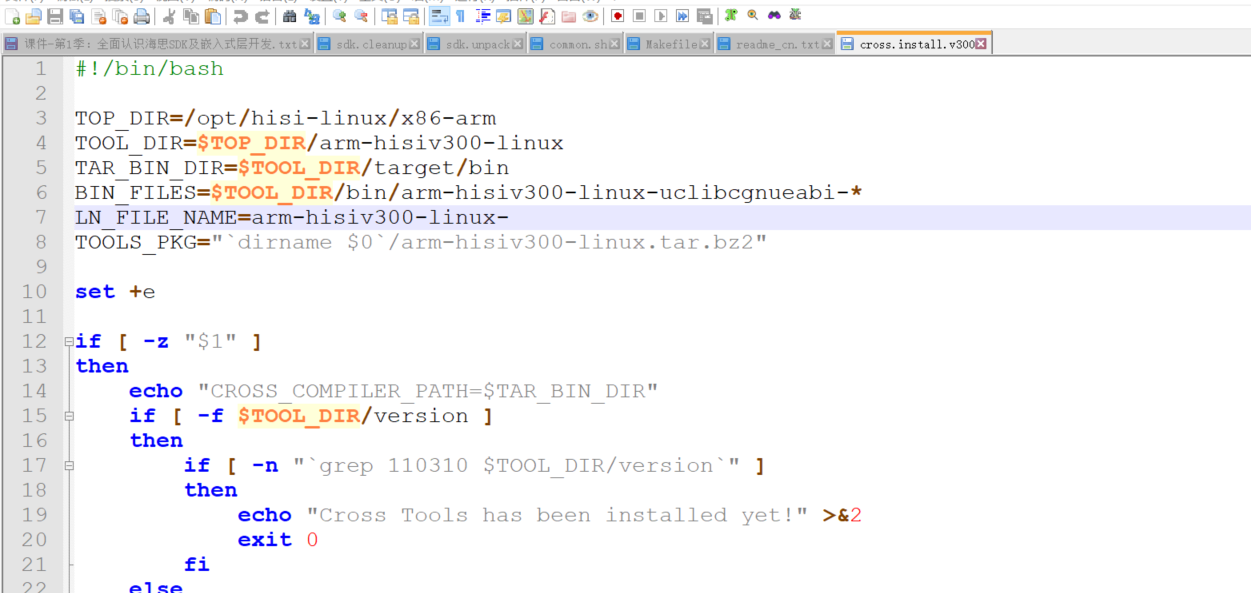
Task: Toggle file monitoring eye icon
Action: [591, 16]
